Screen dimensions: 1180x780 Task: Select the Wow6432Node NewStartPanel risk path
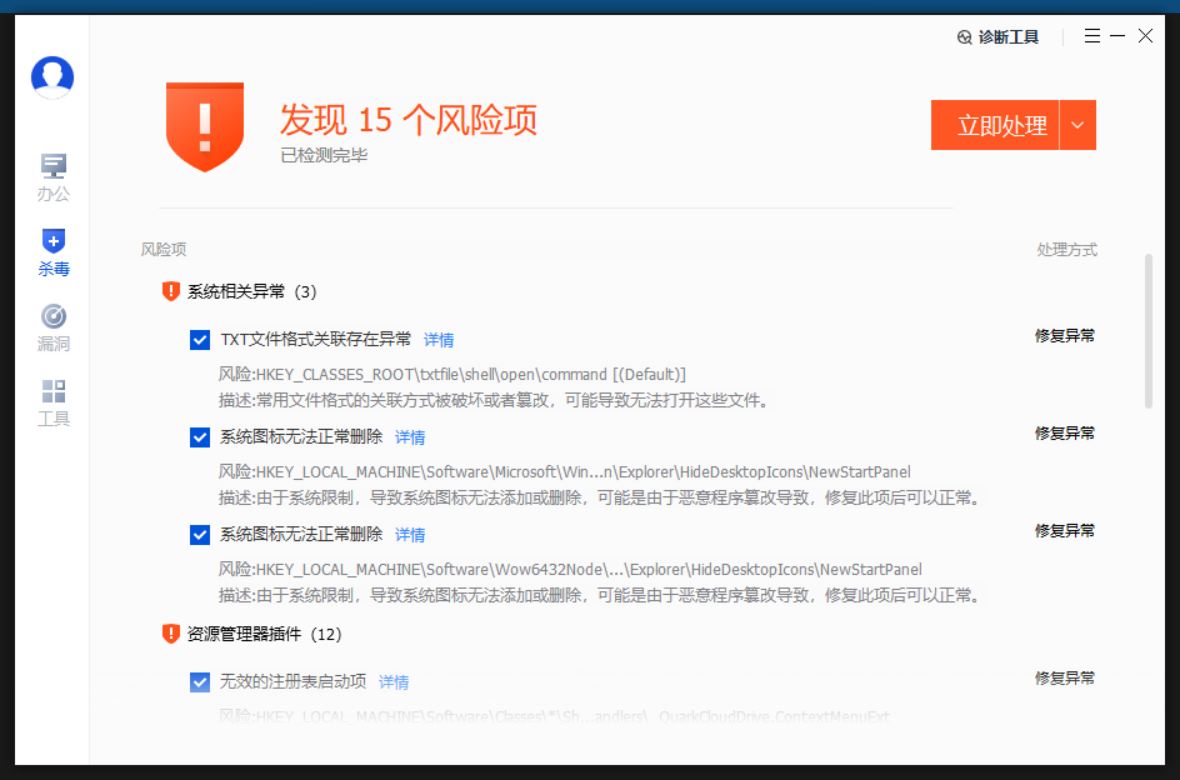pos(570,569)
